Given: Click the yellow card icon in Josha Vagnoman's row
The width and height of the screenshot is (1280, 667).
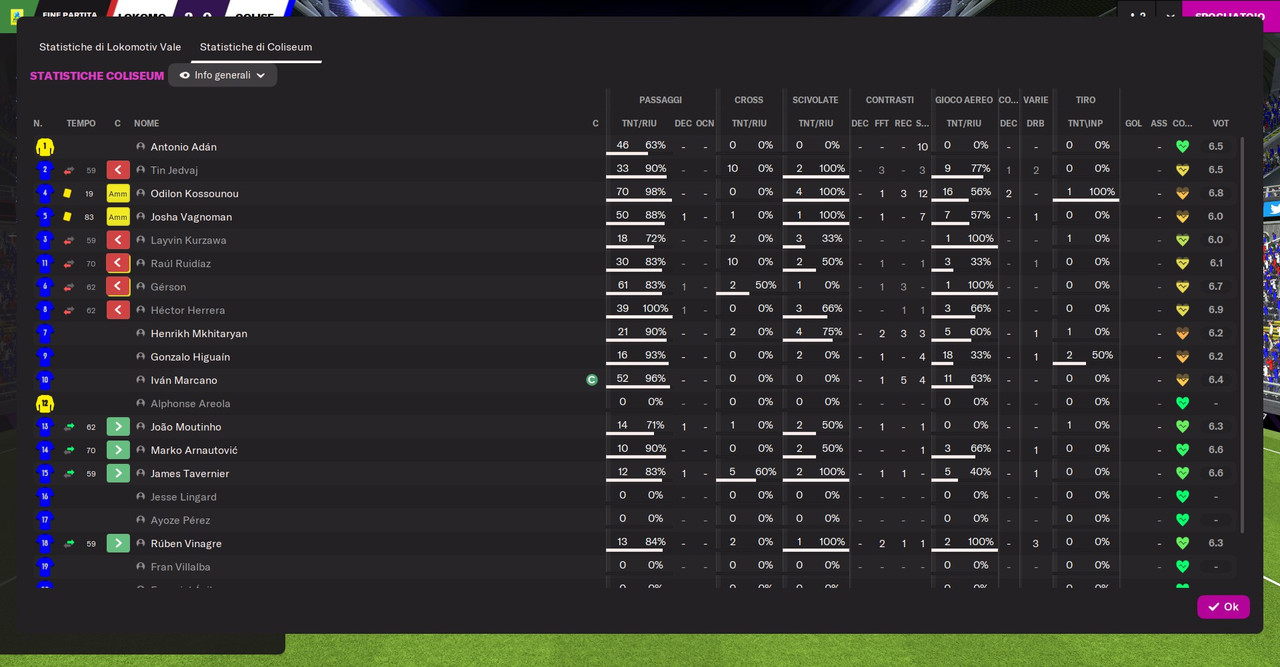Looking at the screenshot, I should [x=68, y=217].
